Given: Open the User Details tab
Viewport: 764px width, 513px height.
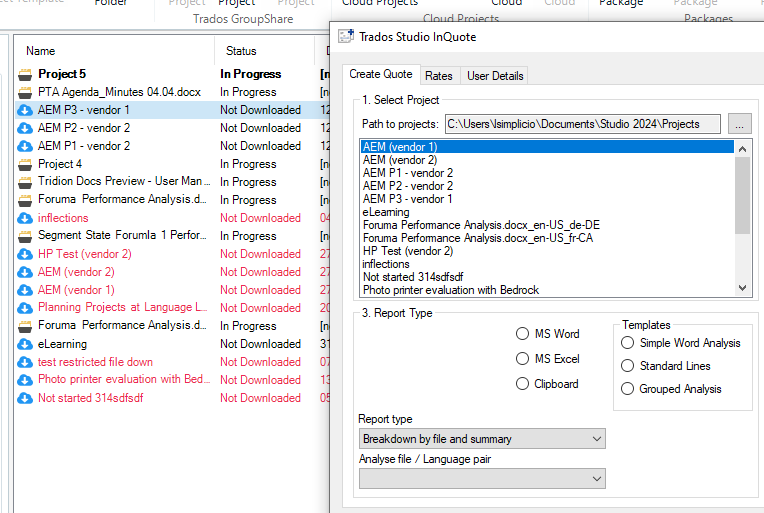Looking at the screenshot, I should click(x=495, y=76).
